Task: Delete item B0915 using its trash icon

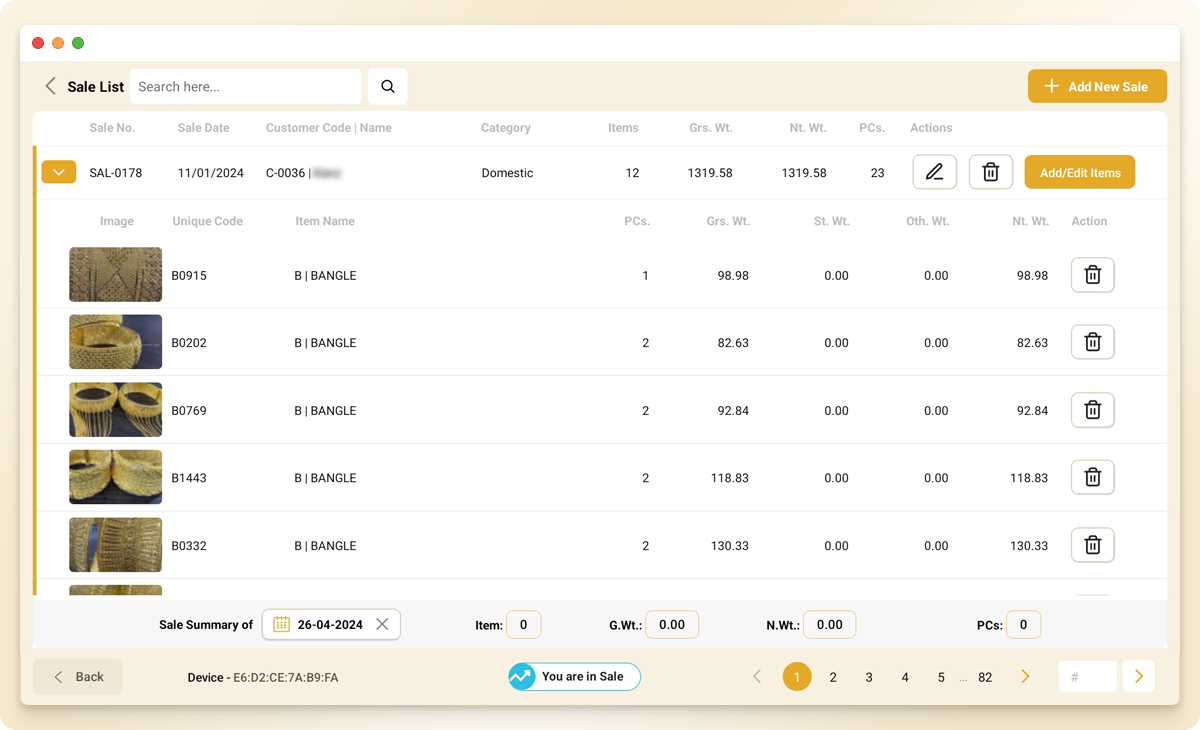Action: tap(1092, 275)
